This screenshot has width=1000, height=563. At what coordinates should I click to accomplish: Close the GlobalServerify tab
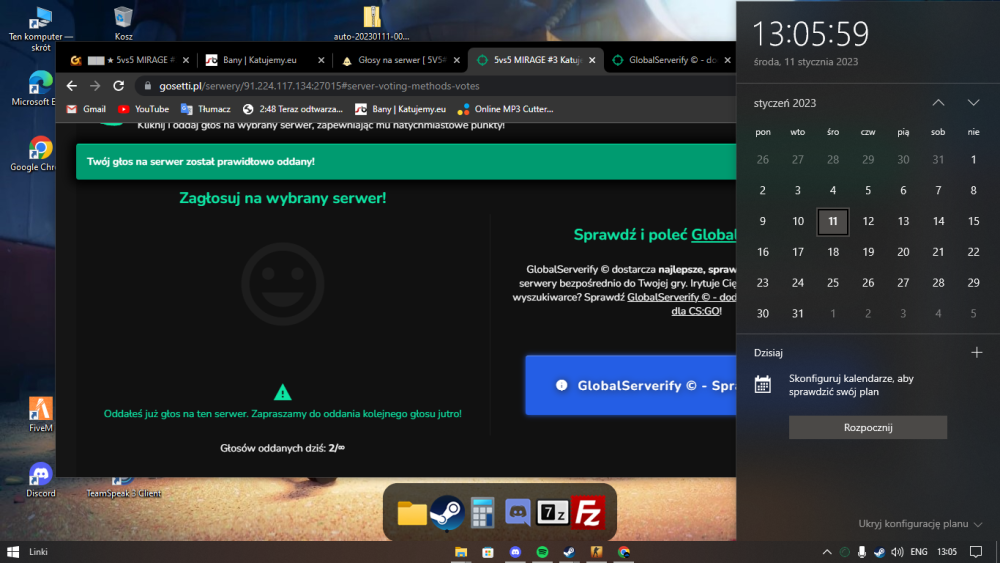tap(727, 60)
